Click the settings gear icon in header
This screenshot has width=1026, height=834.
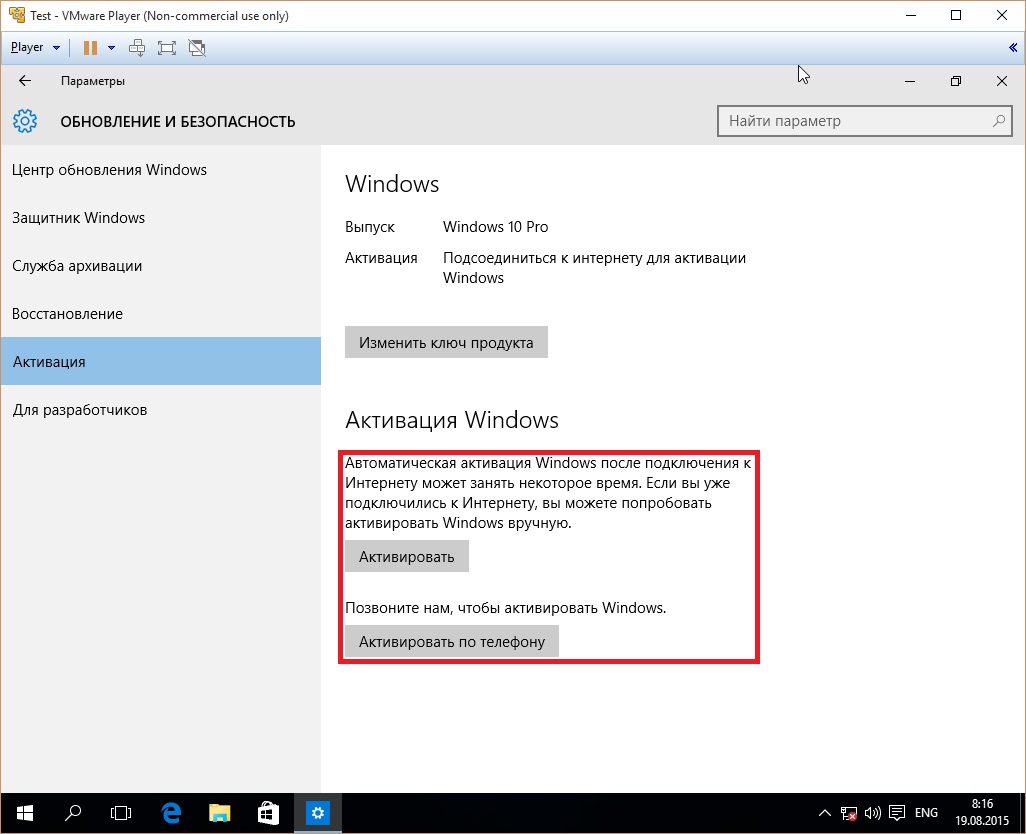[25, 121]
